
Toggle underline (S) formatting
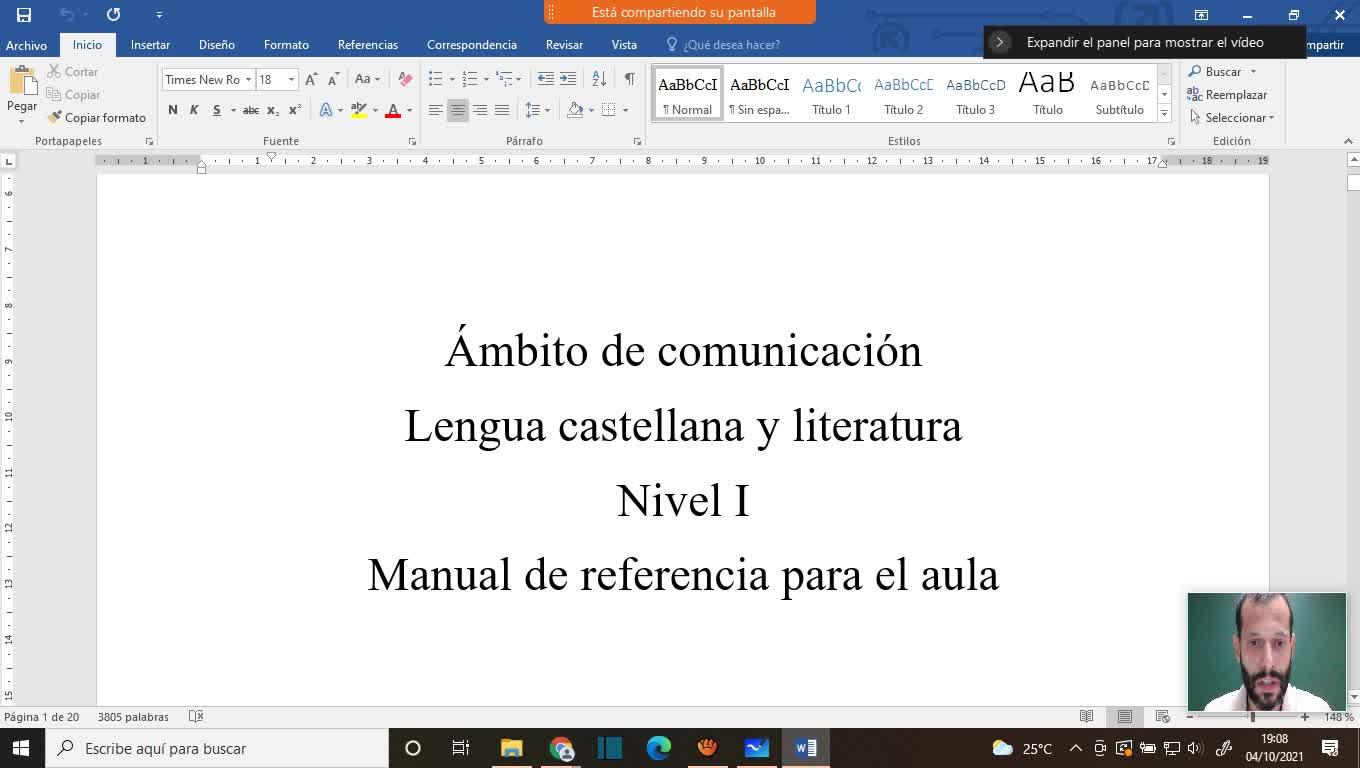click(216, 110)
